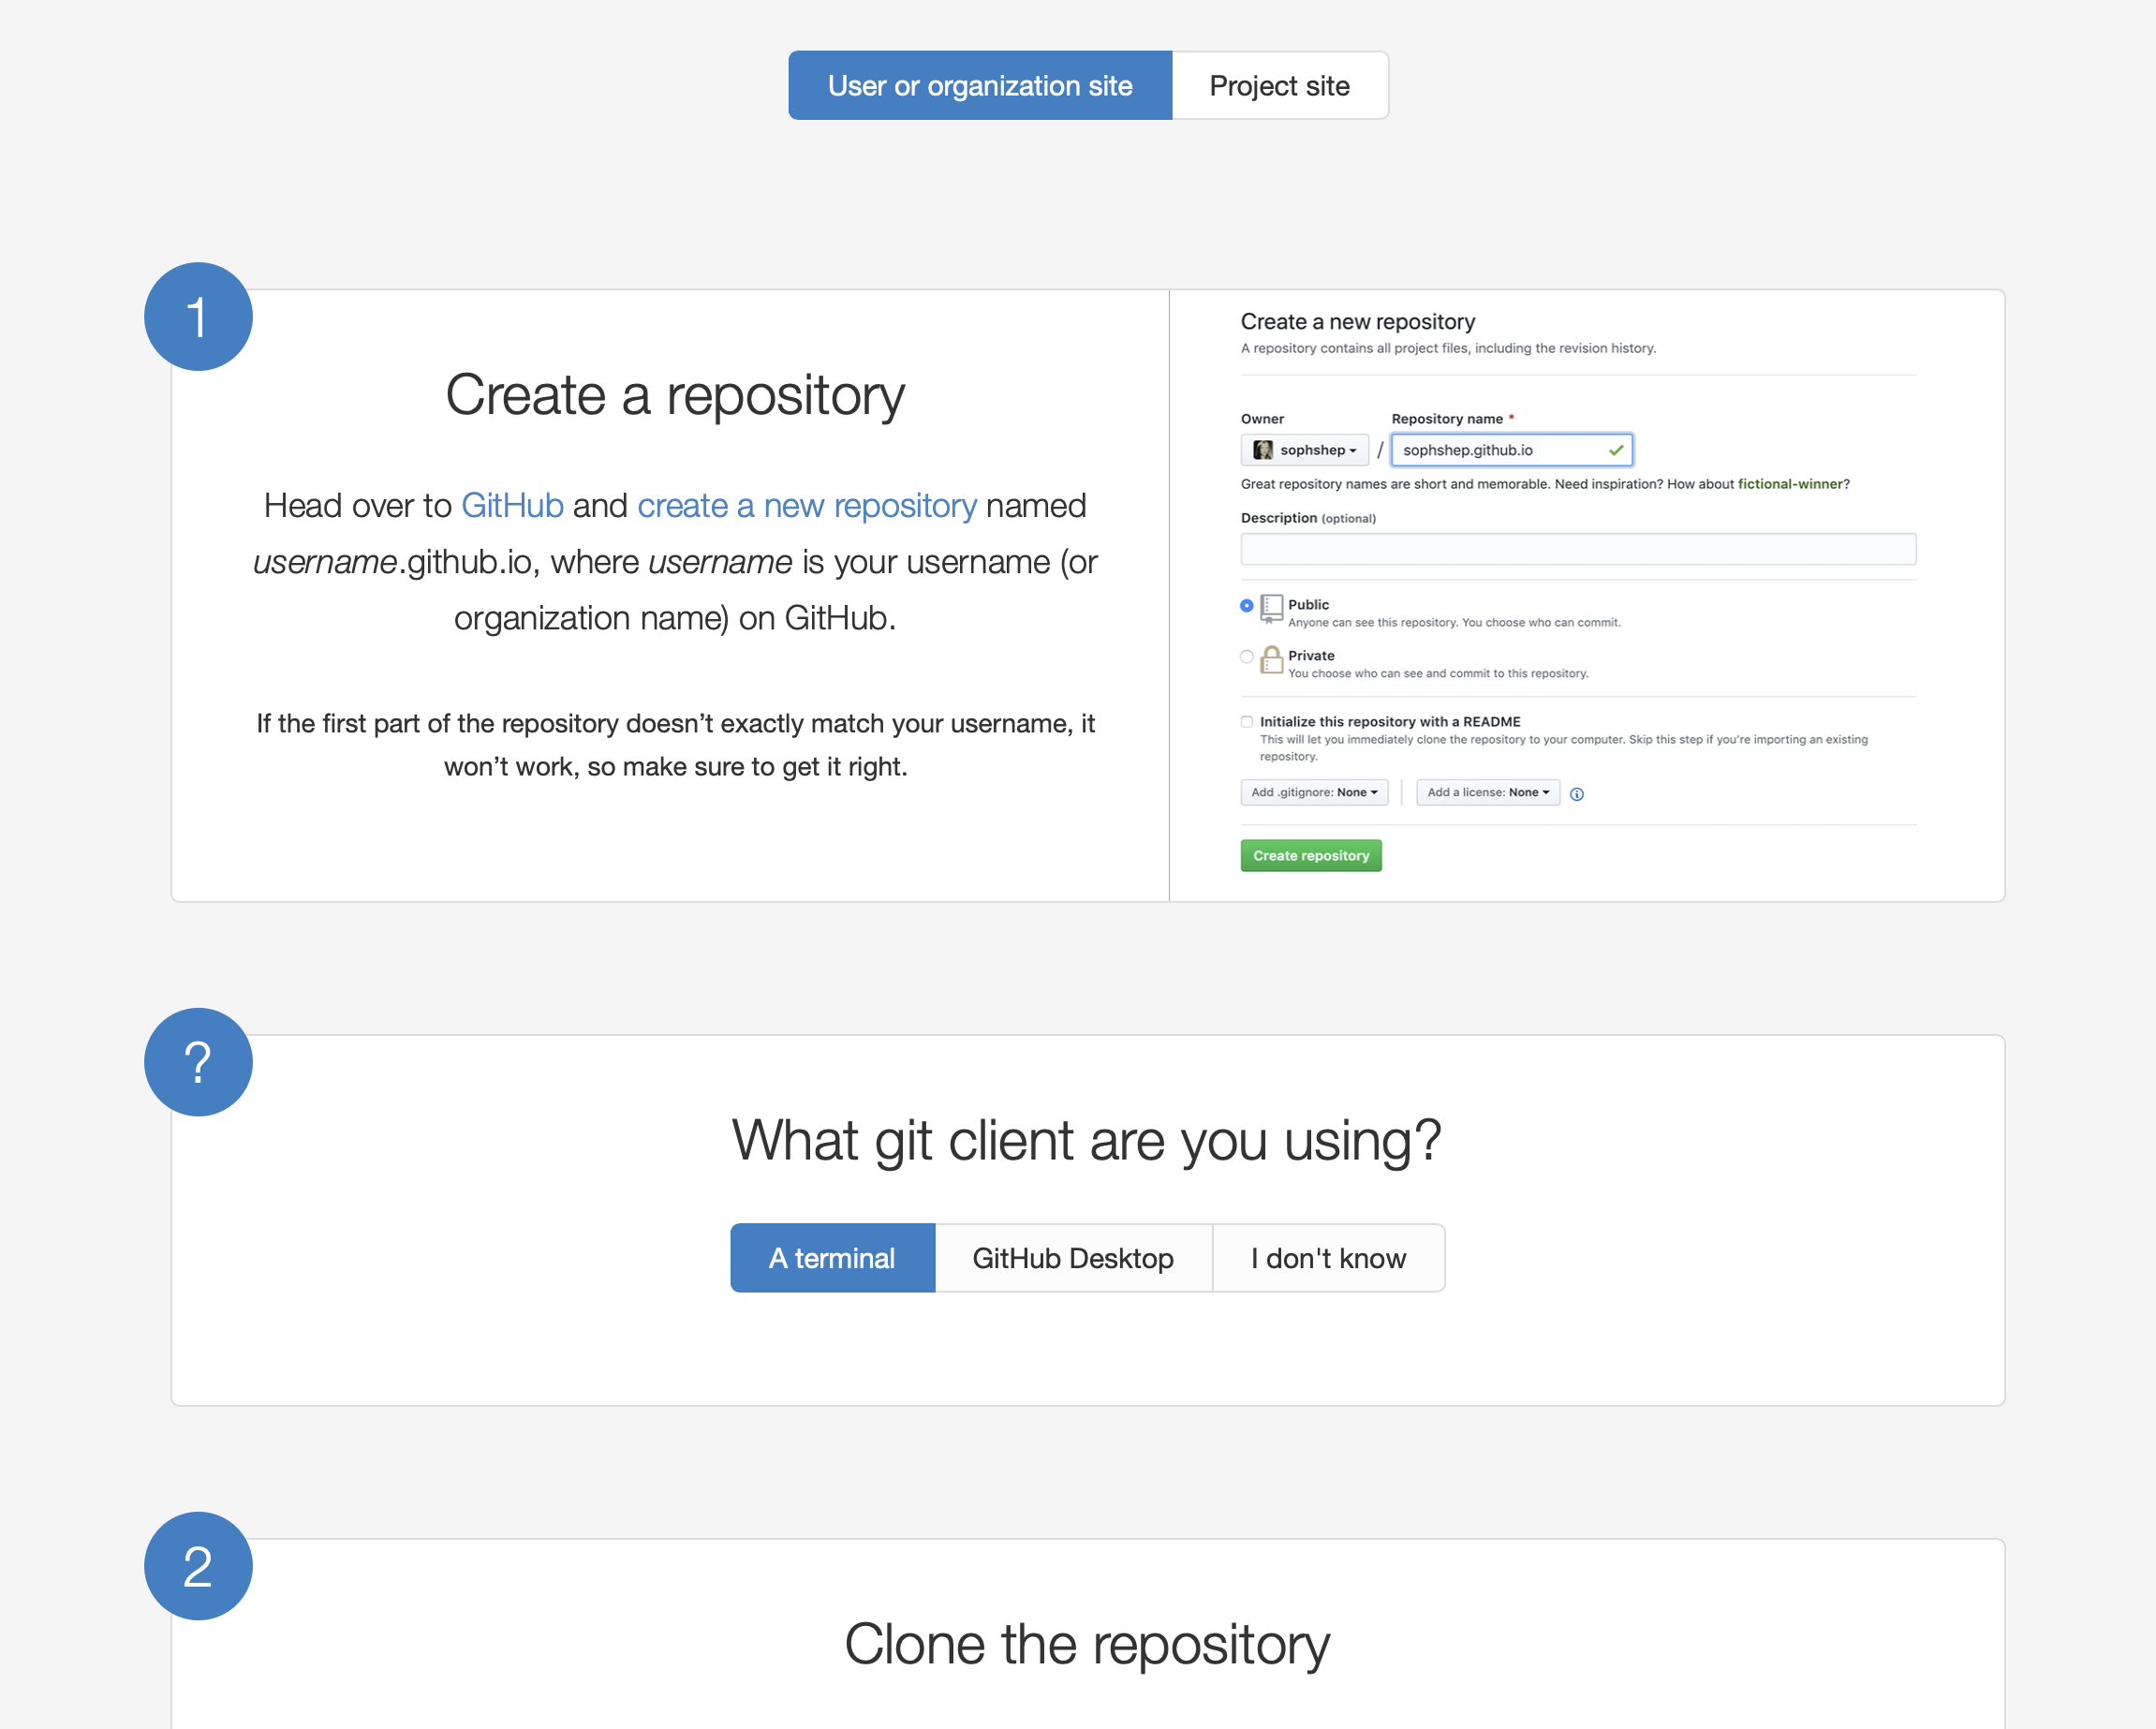Click the question mark circle badge
Viewport: 2156px width, 1729px height.
click(x=198, y=1062)
